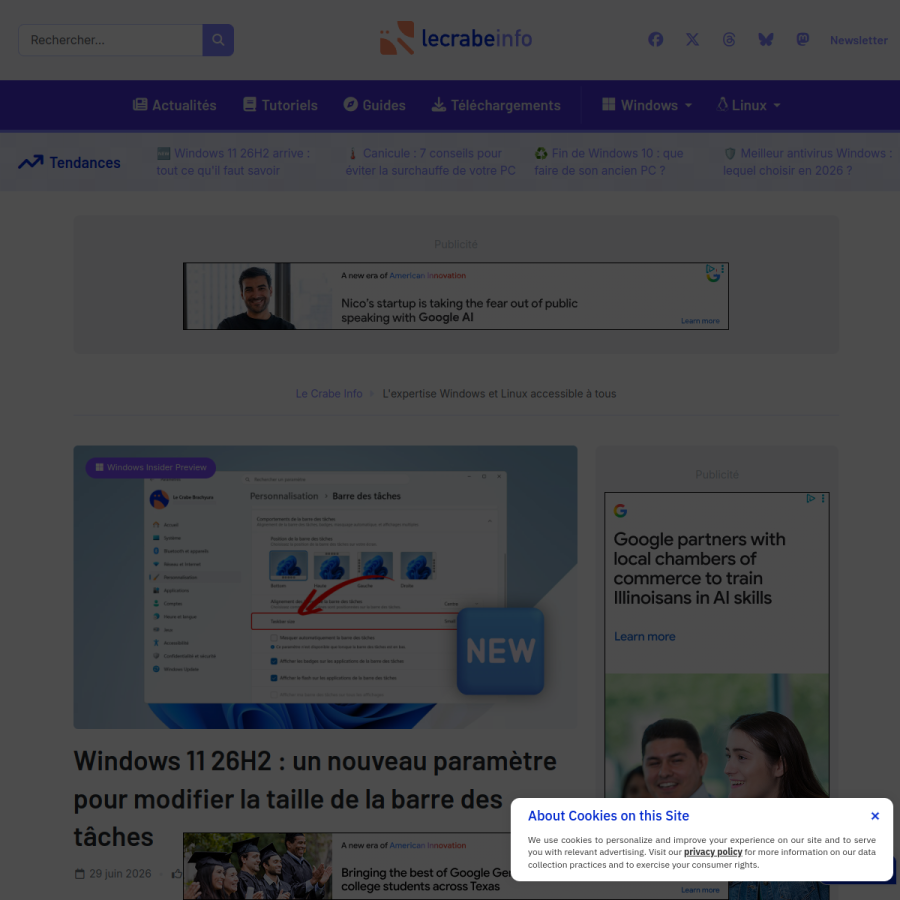Go to Téléchargements menu item
This screenshot has height=900, width=900.
point(496,105)
